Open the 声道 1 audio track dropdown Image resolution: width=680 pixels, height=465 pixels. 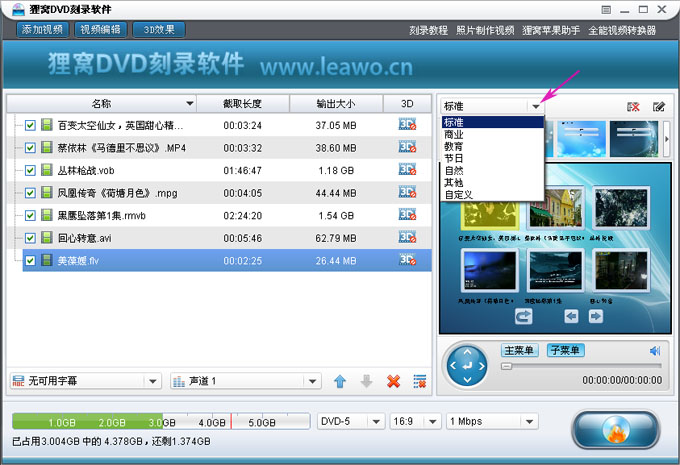tap(246, 381)
